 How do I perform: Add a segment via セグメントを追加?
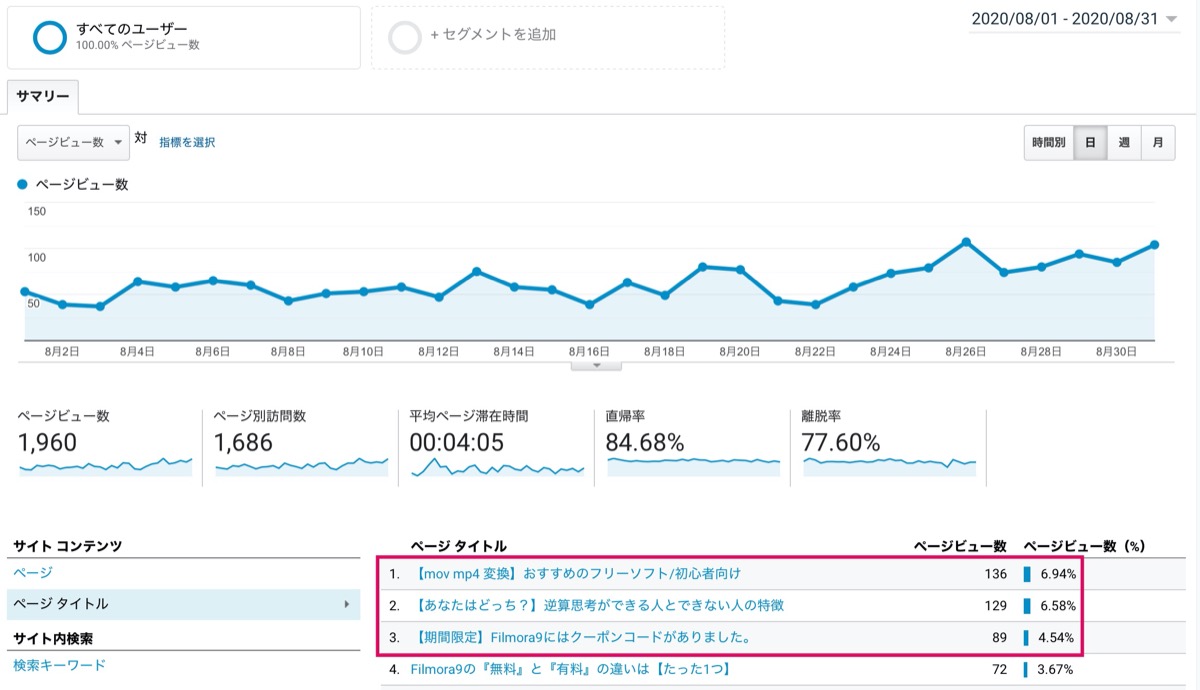[x=548, y=38]
